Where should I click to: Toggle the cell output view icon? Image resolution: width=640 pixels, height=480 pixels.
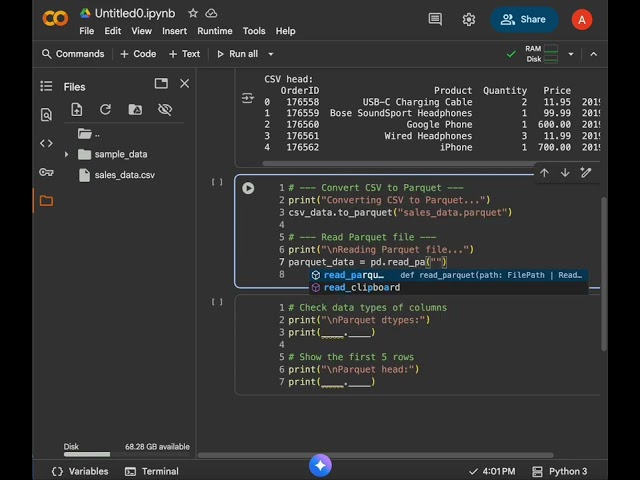(247, 98)
